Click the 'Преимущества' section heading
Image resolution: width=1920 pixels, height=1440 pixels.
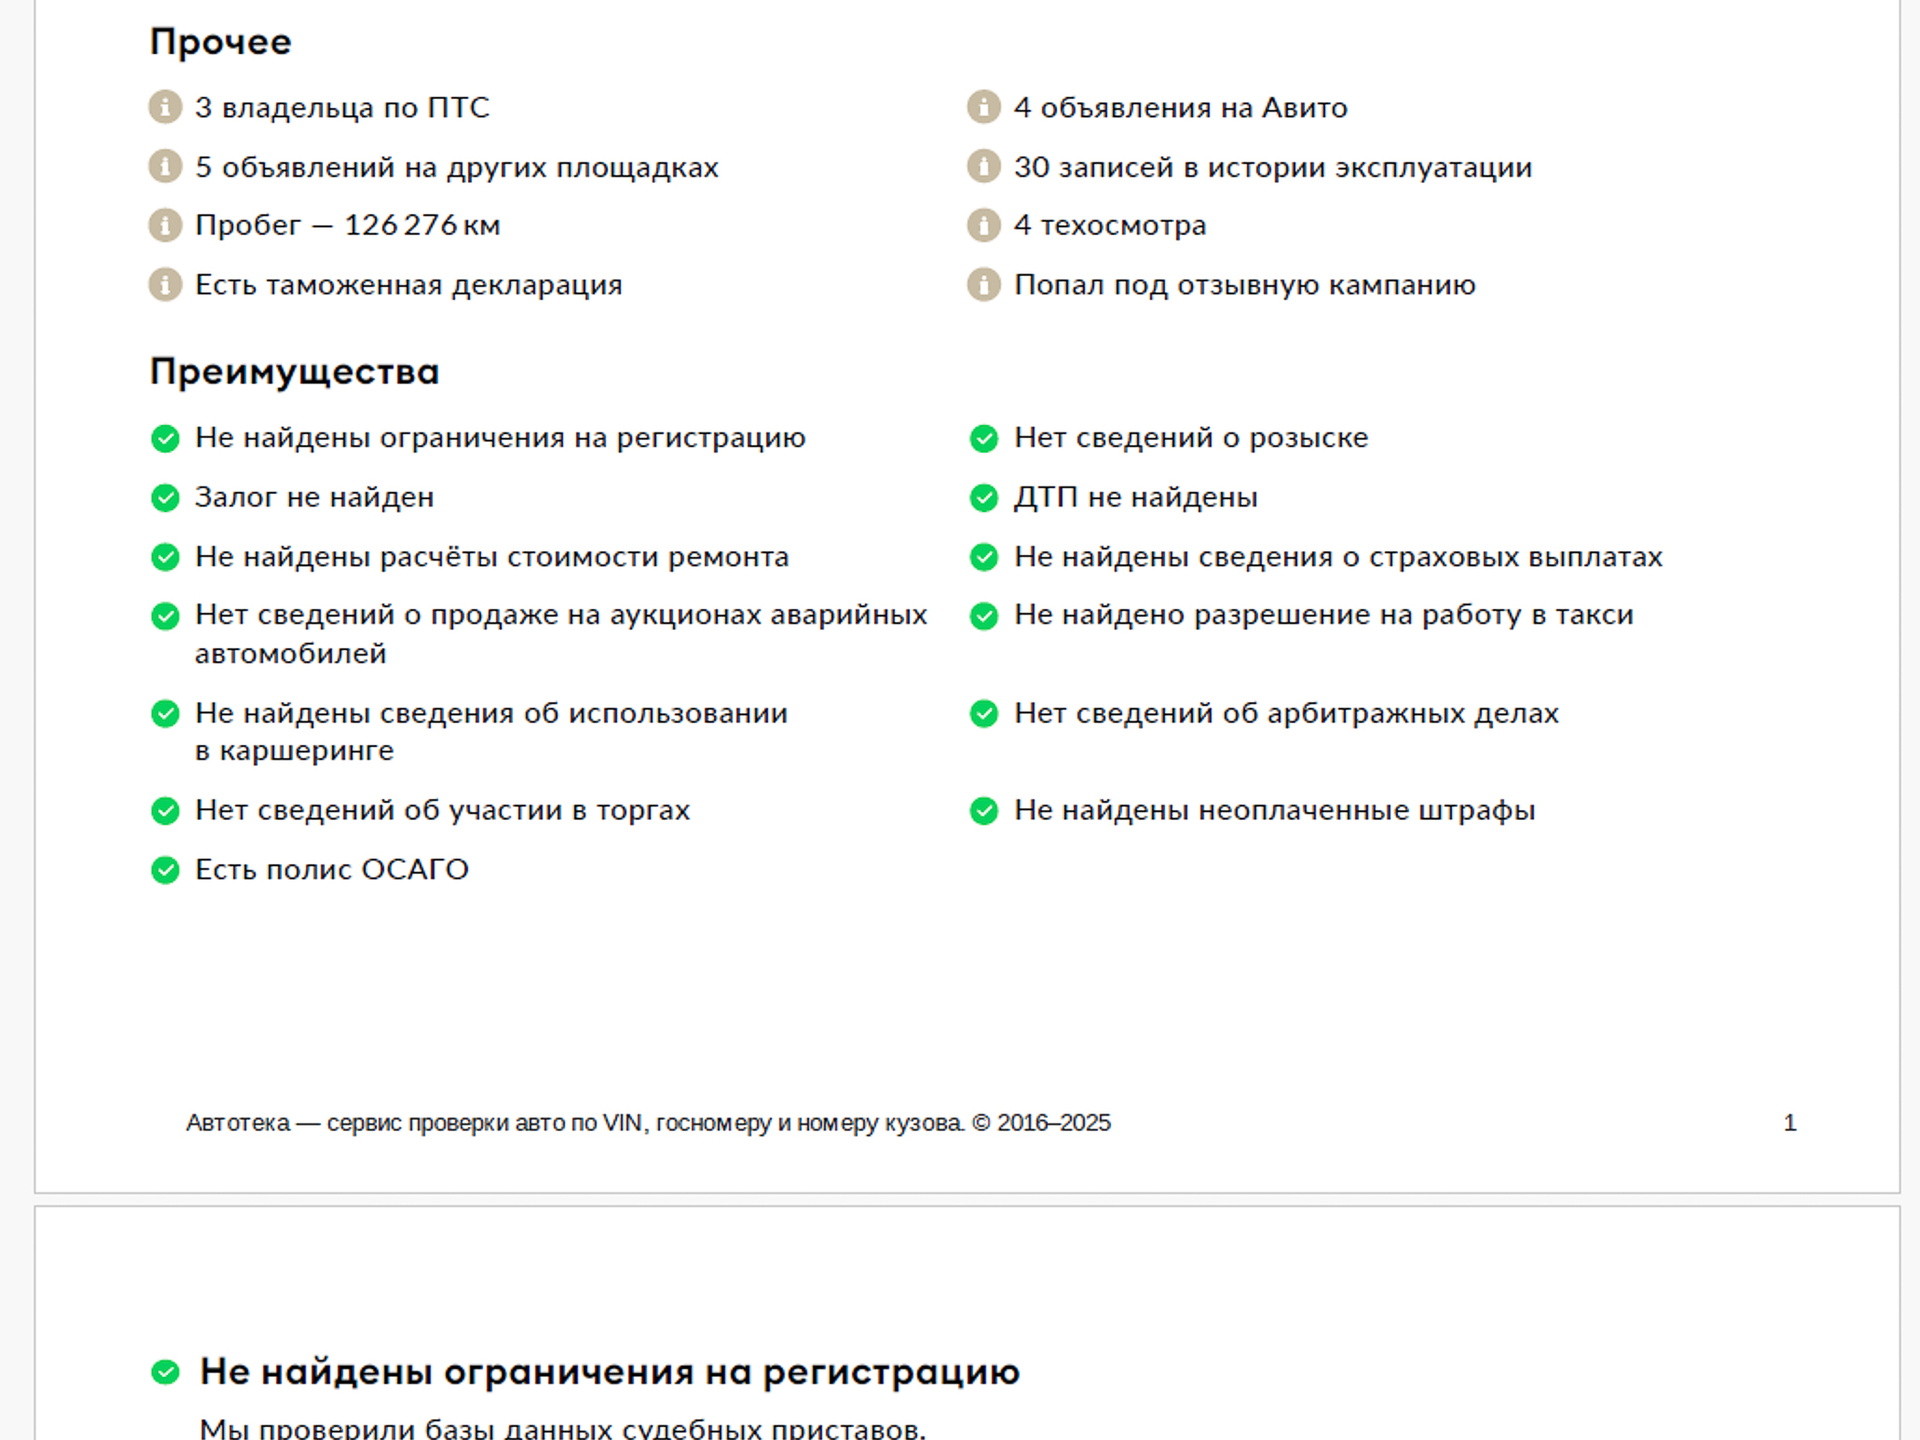click(x=295, y=372)
